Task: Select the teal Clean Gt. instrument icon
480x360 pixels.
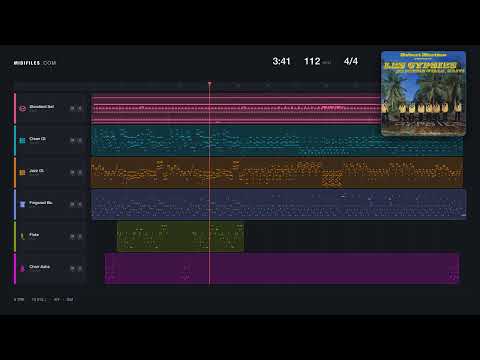Action: [x=22, y=140]
